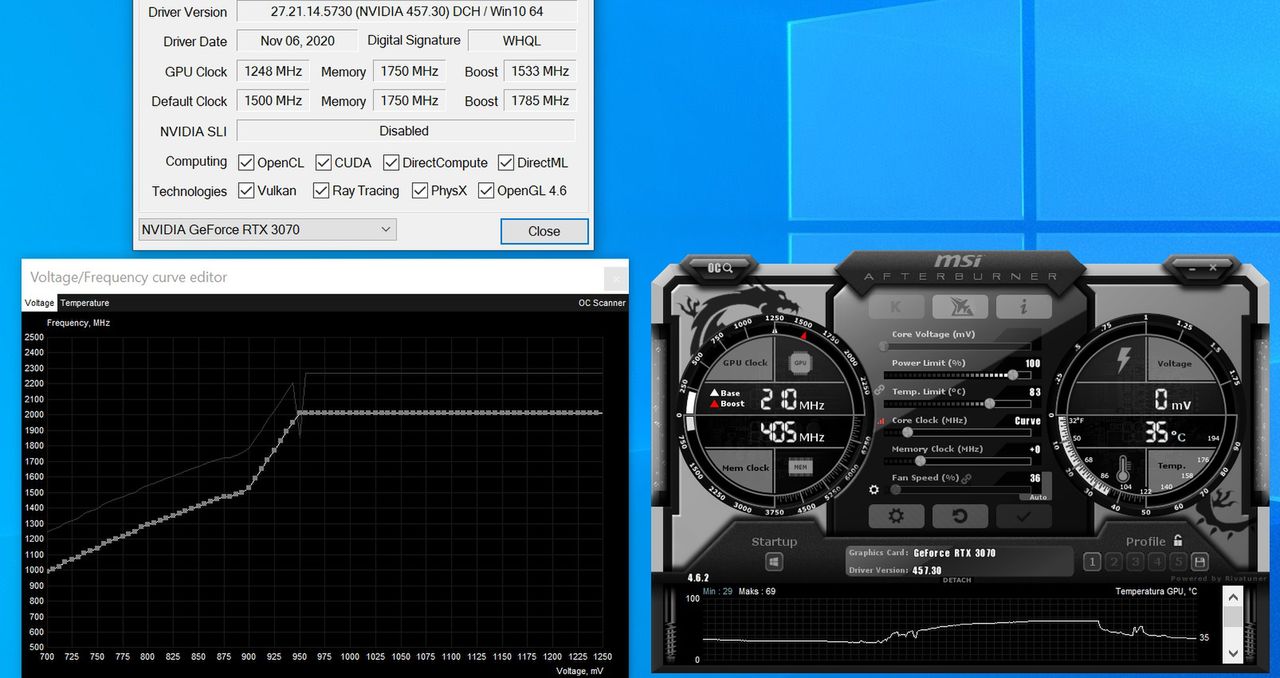Image resolution: width=1280 pixels, height=678 pixels.
Task: Toggle the DirectCompute checkbox
Action: tap(391, 162)
